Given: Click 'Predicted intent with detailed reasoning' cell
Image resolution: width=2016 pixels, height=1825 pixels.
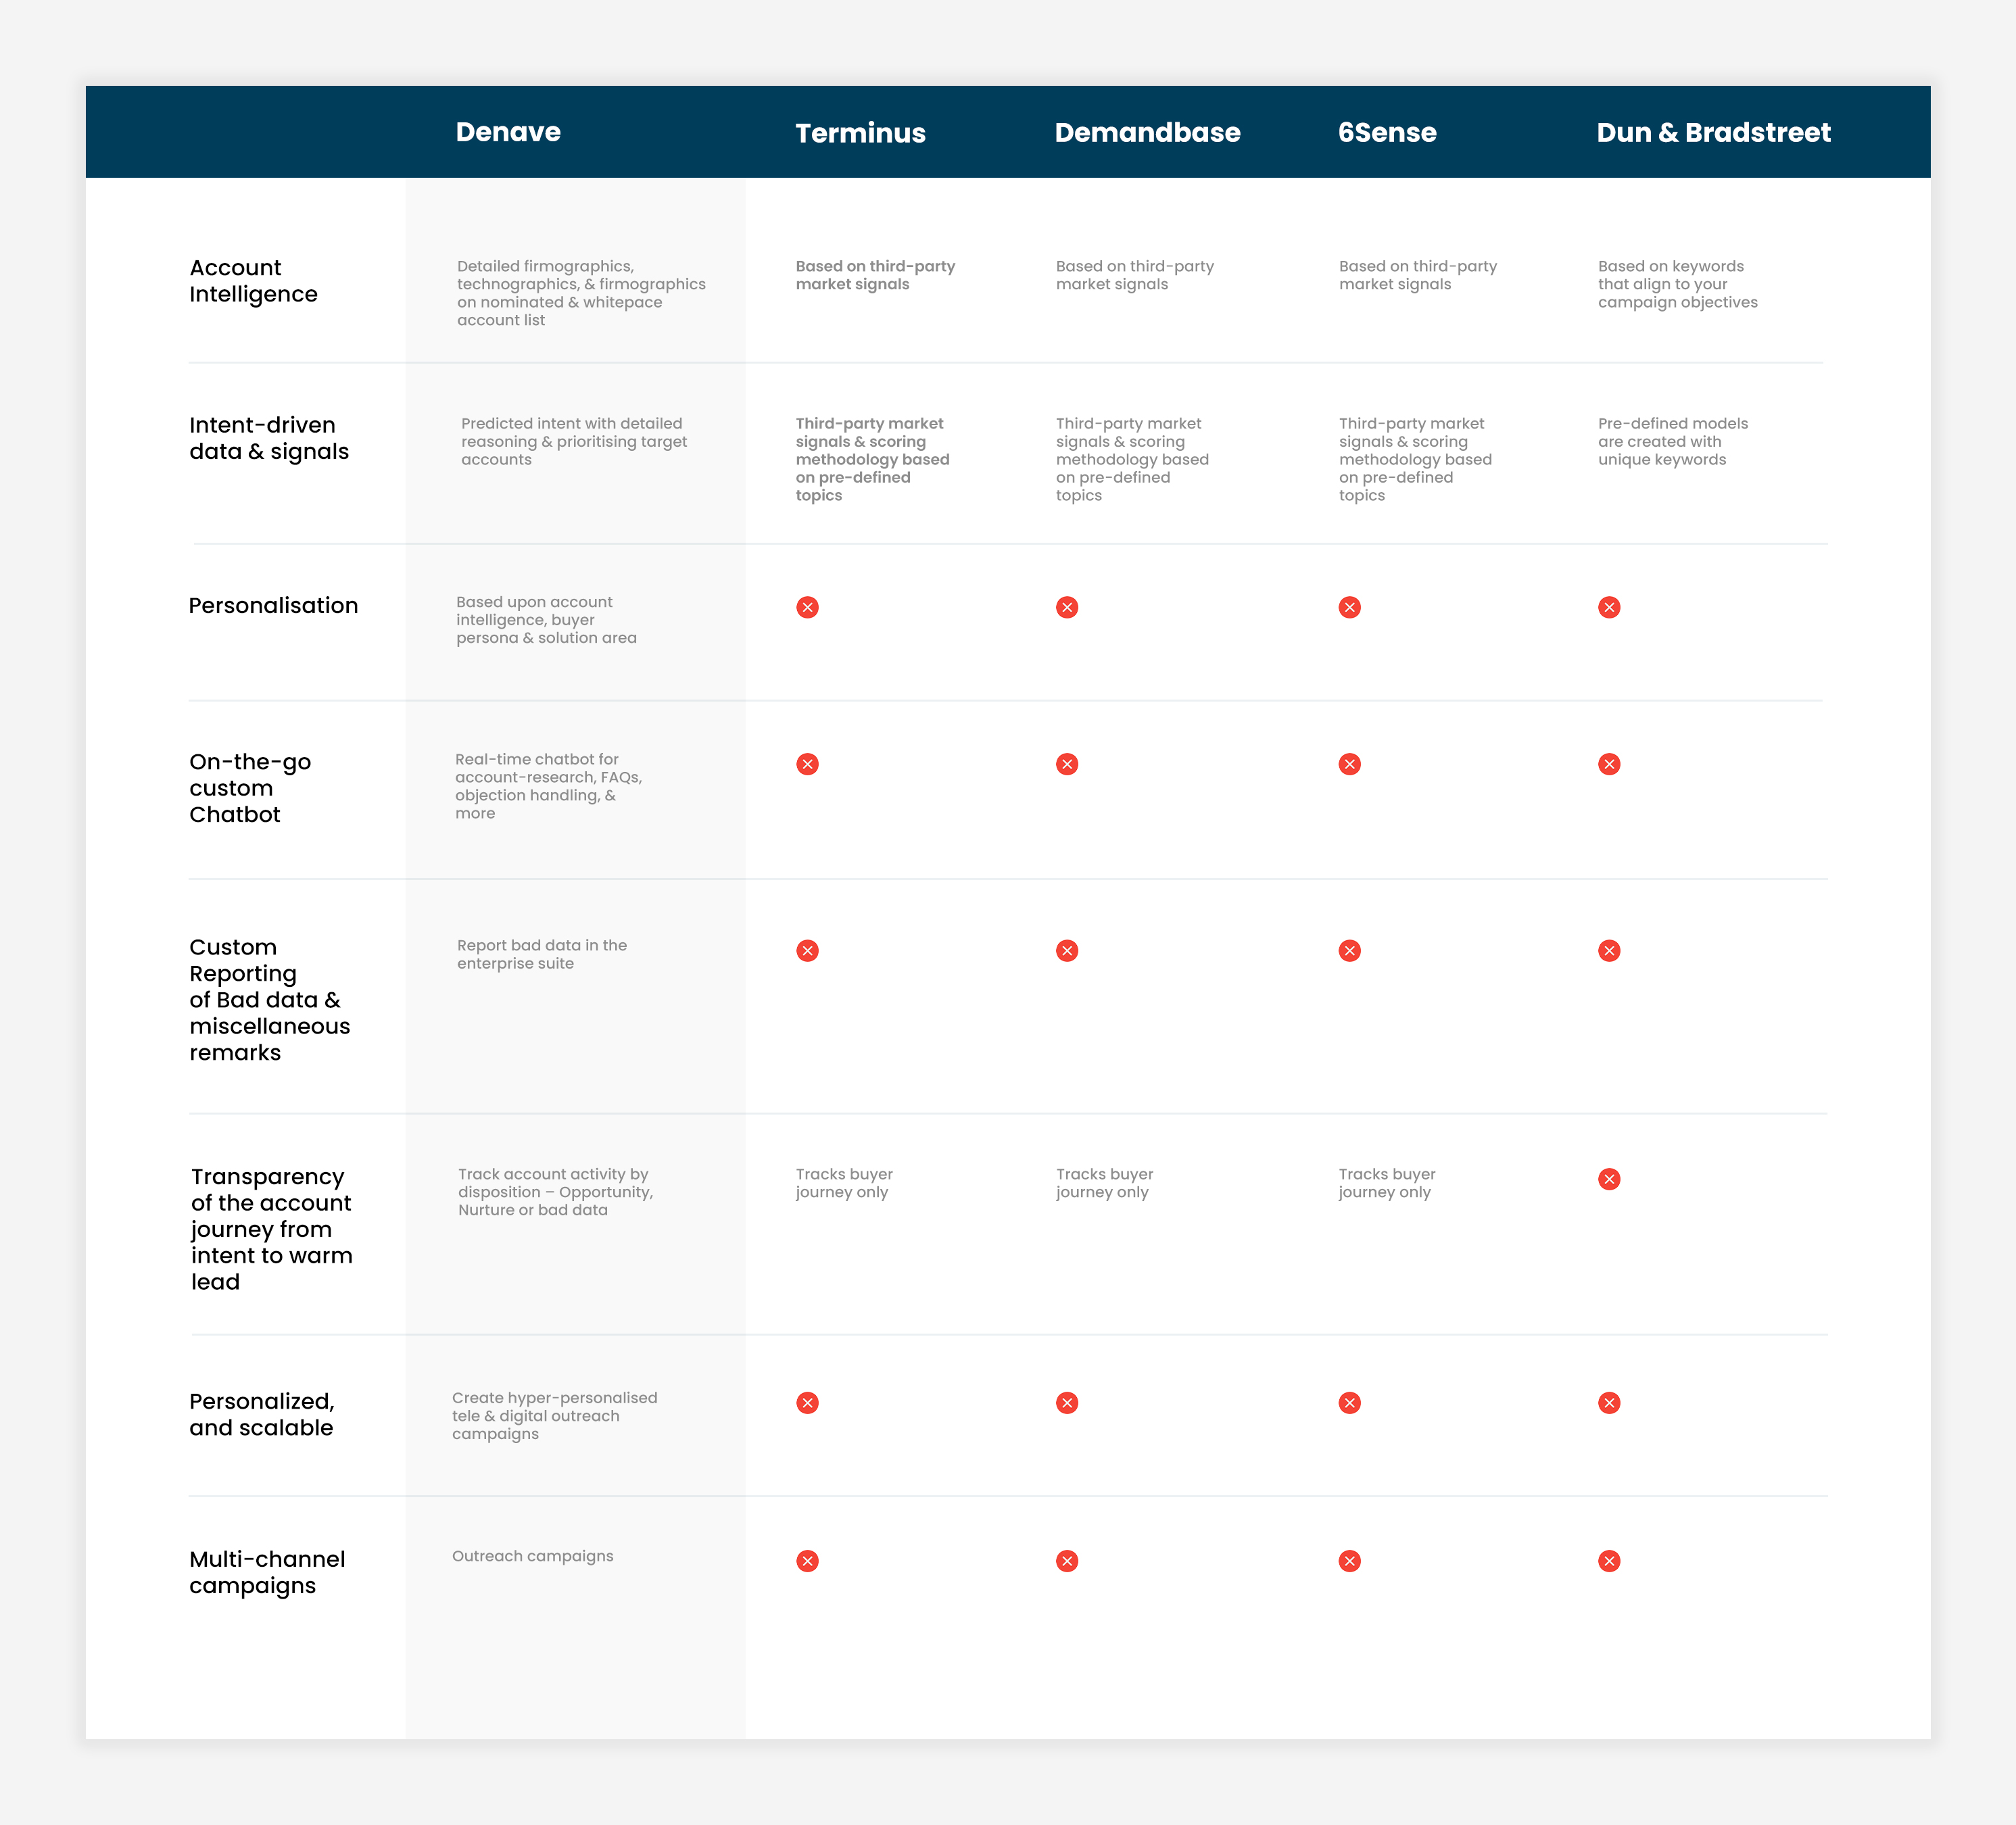Looking at the screenshot, I should tap(574, 441).
